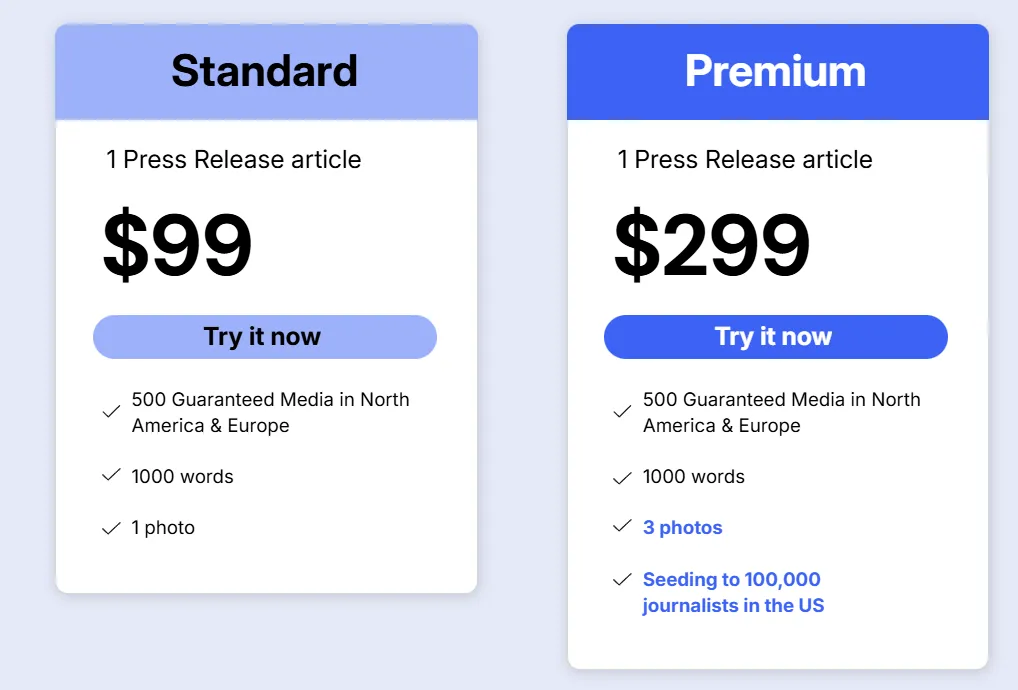
Task: Click Standard's 1000 words feature text
Action: (182, 477)
